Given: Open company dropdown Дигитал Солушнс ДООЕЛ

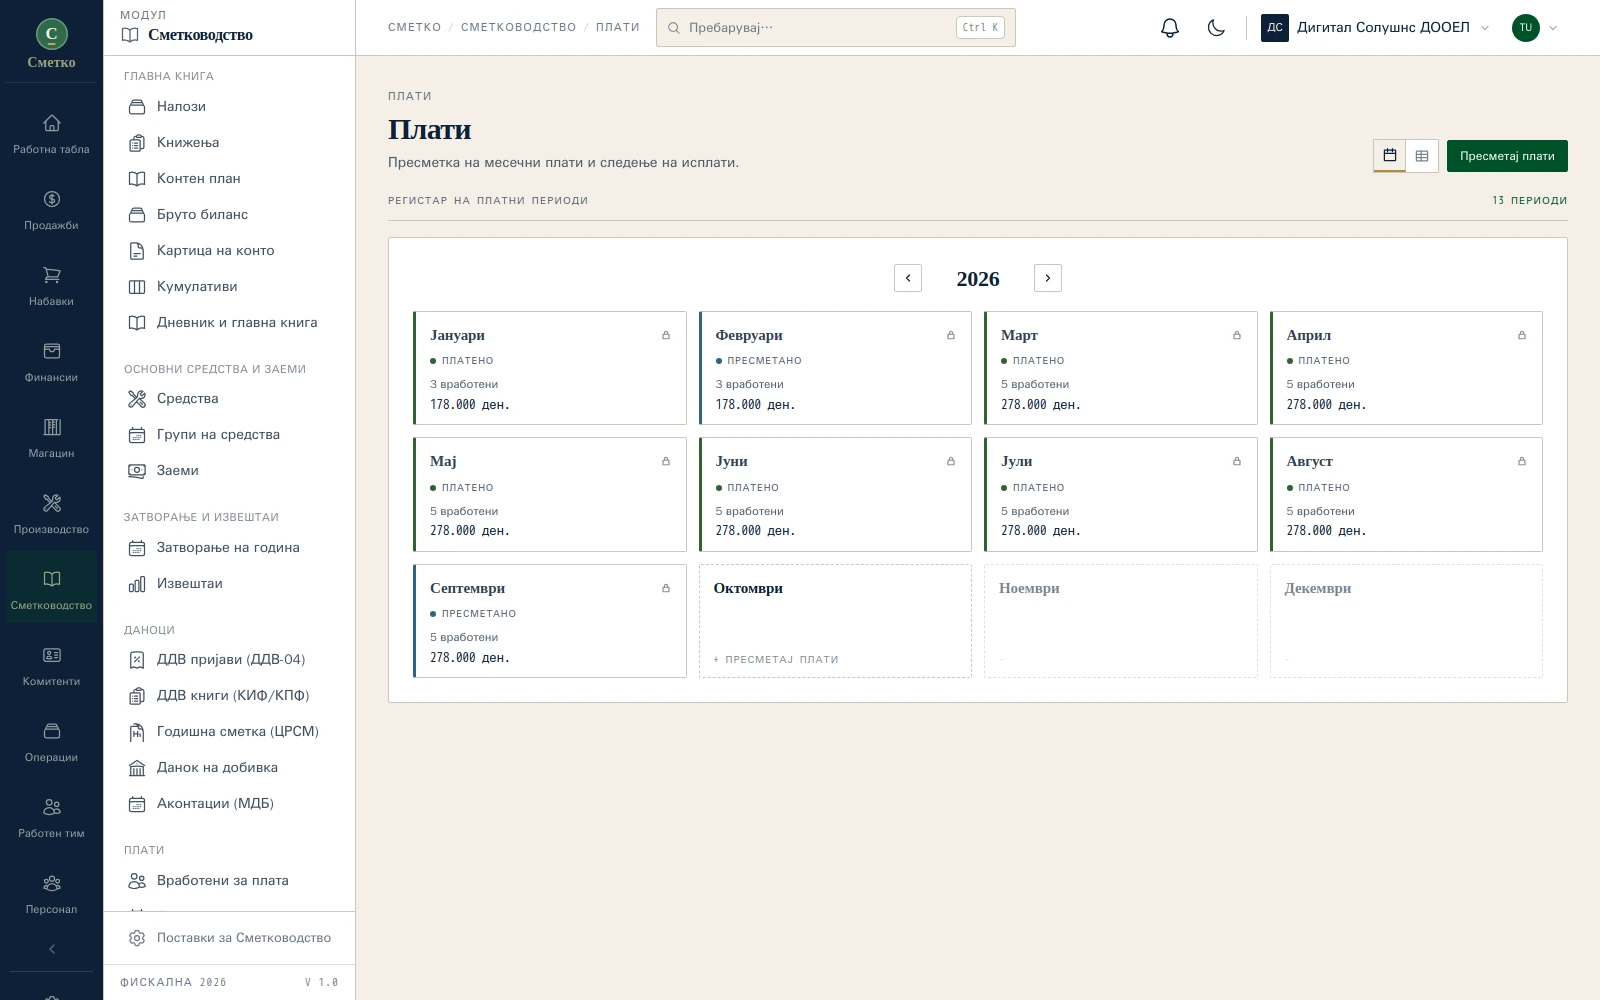Looking at the screenshot, I should pyautogui.click(x=1376, y=28).
